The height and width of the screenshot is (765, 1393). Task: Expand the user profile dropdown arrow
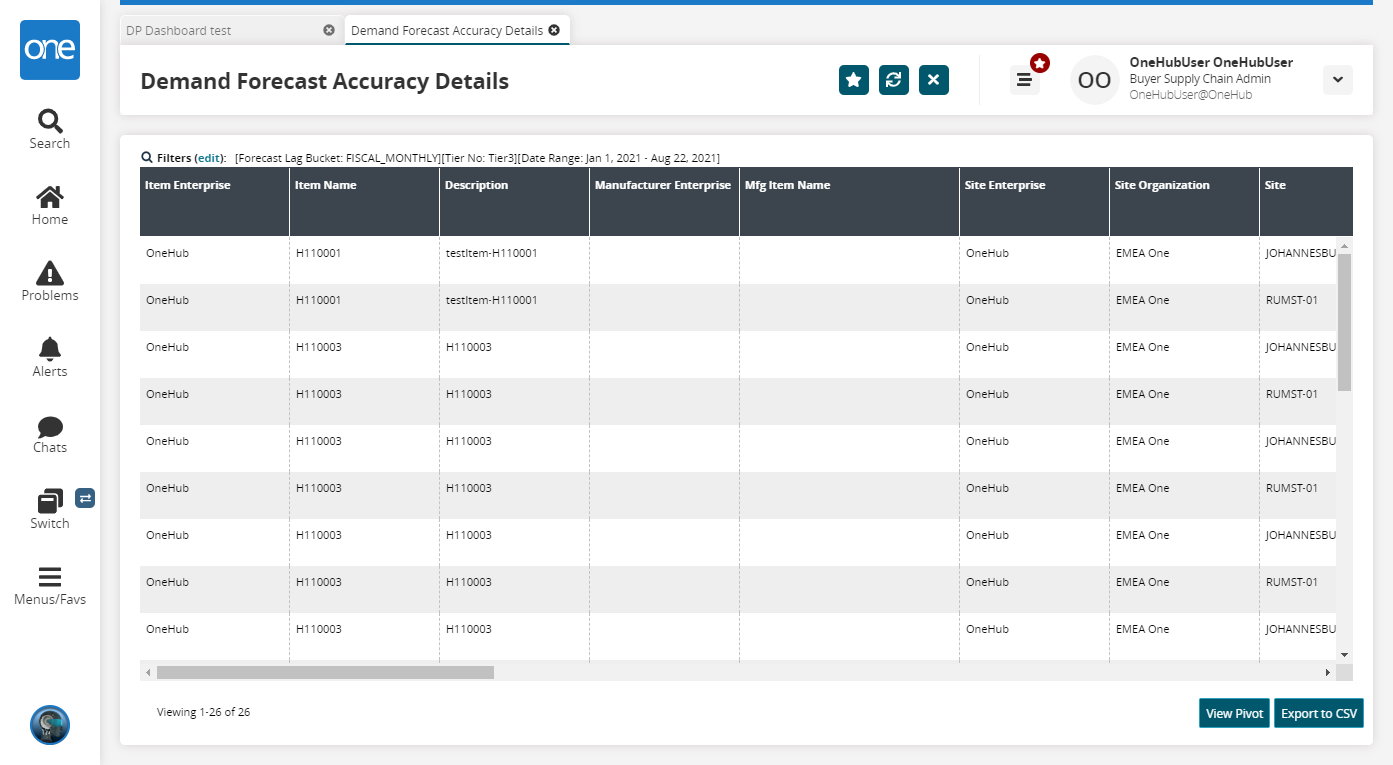1337,80
